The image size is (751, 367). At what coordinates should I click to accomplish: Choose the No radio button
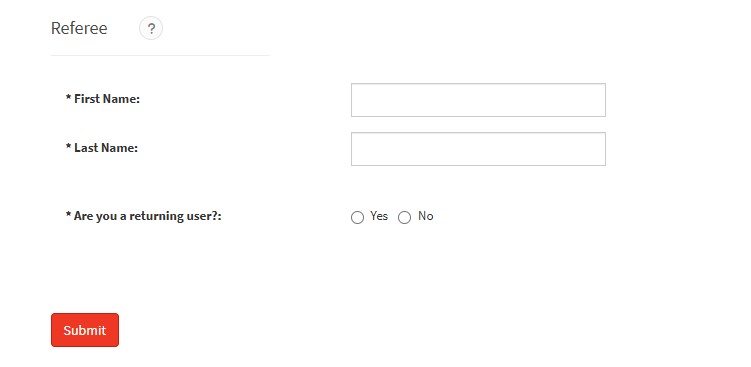pyautogui.click(x=404, y=218)
